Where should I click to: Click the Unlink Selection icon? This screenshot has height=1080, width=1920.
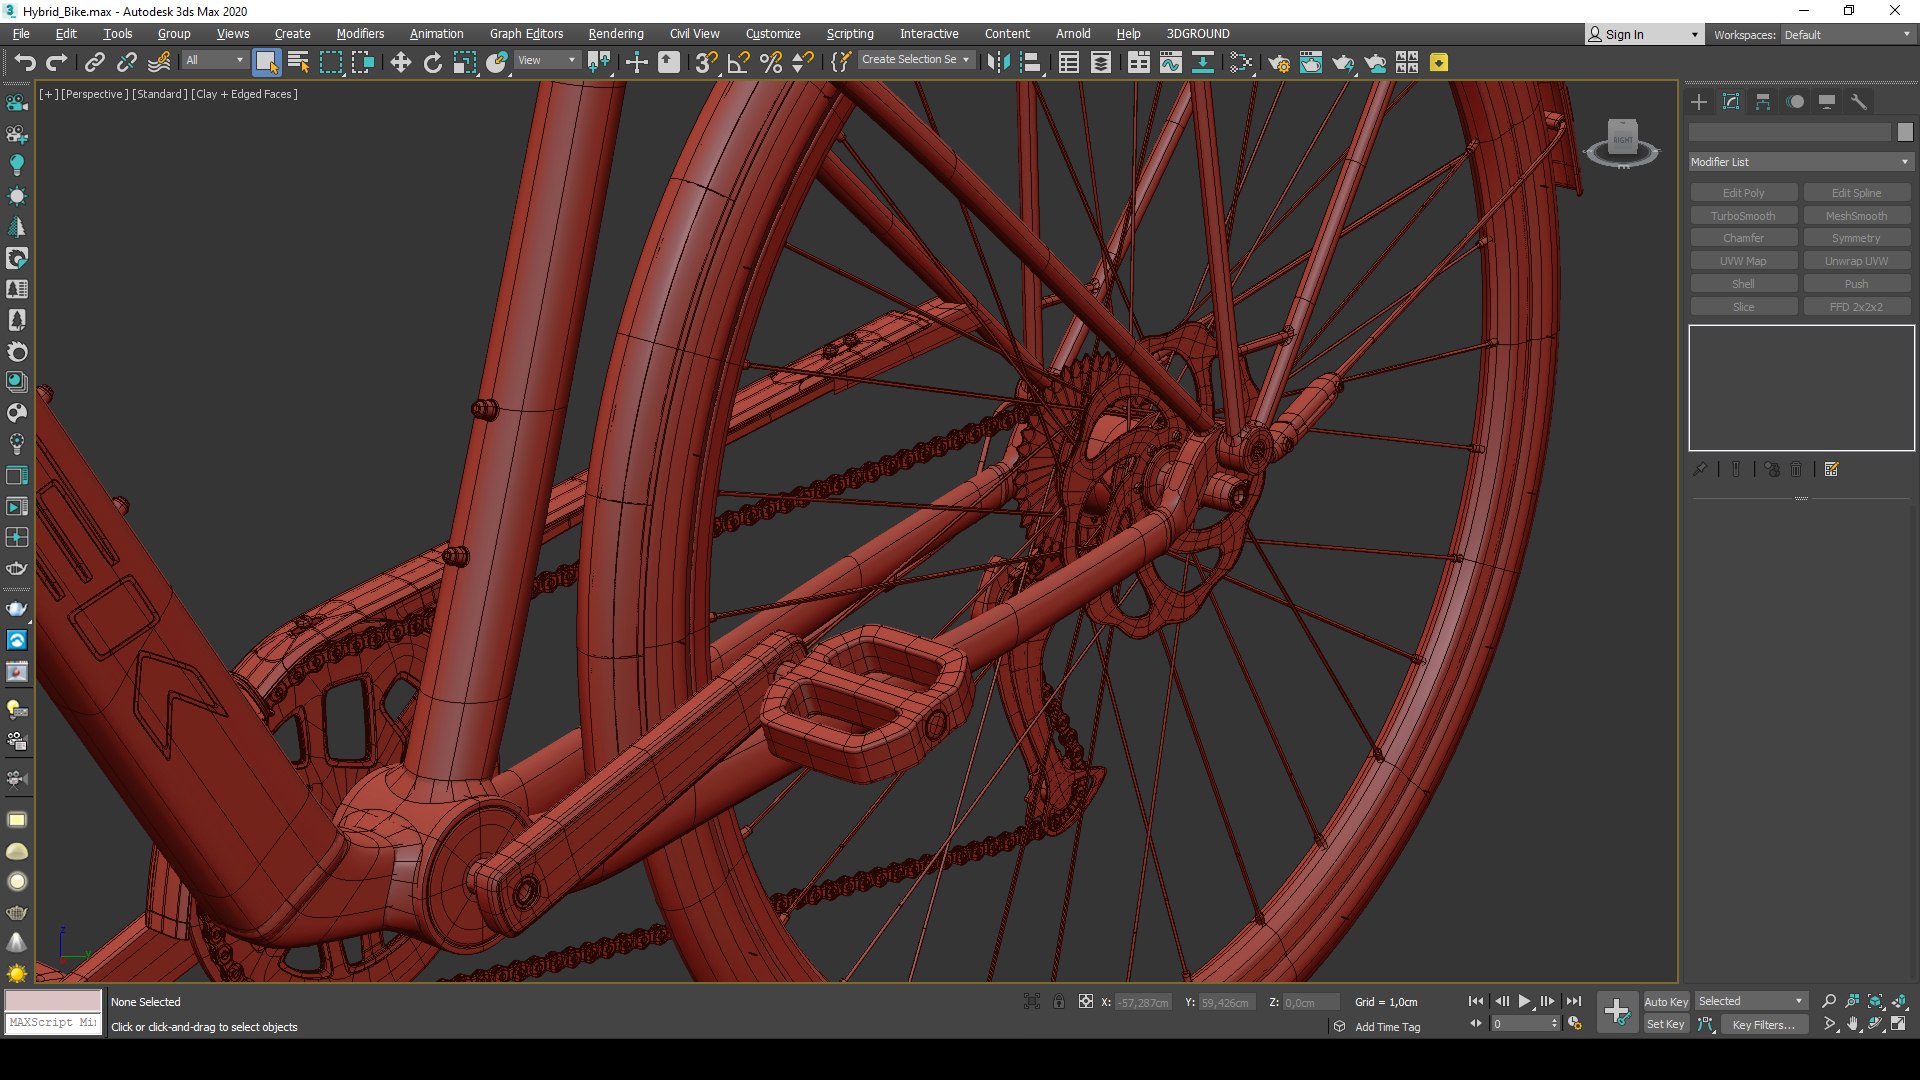tap(126, 62)
